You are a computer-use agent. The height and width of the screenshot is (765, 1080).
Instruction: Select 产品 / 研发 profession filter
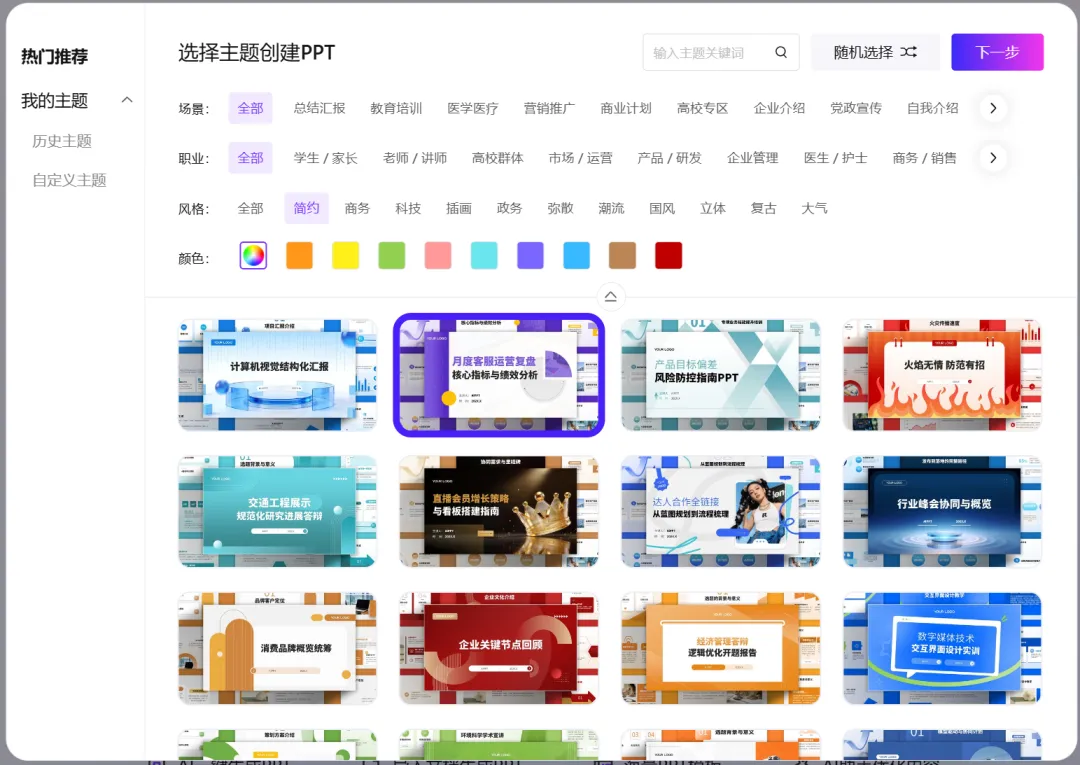[x=669, y=158]
